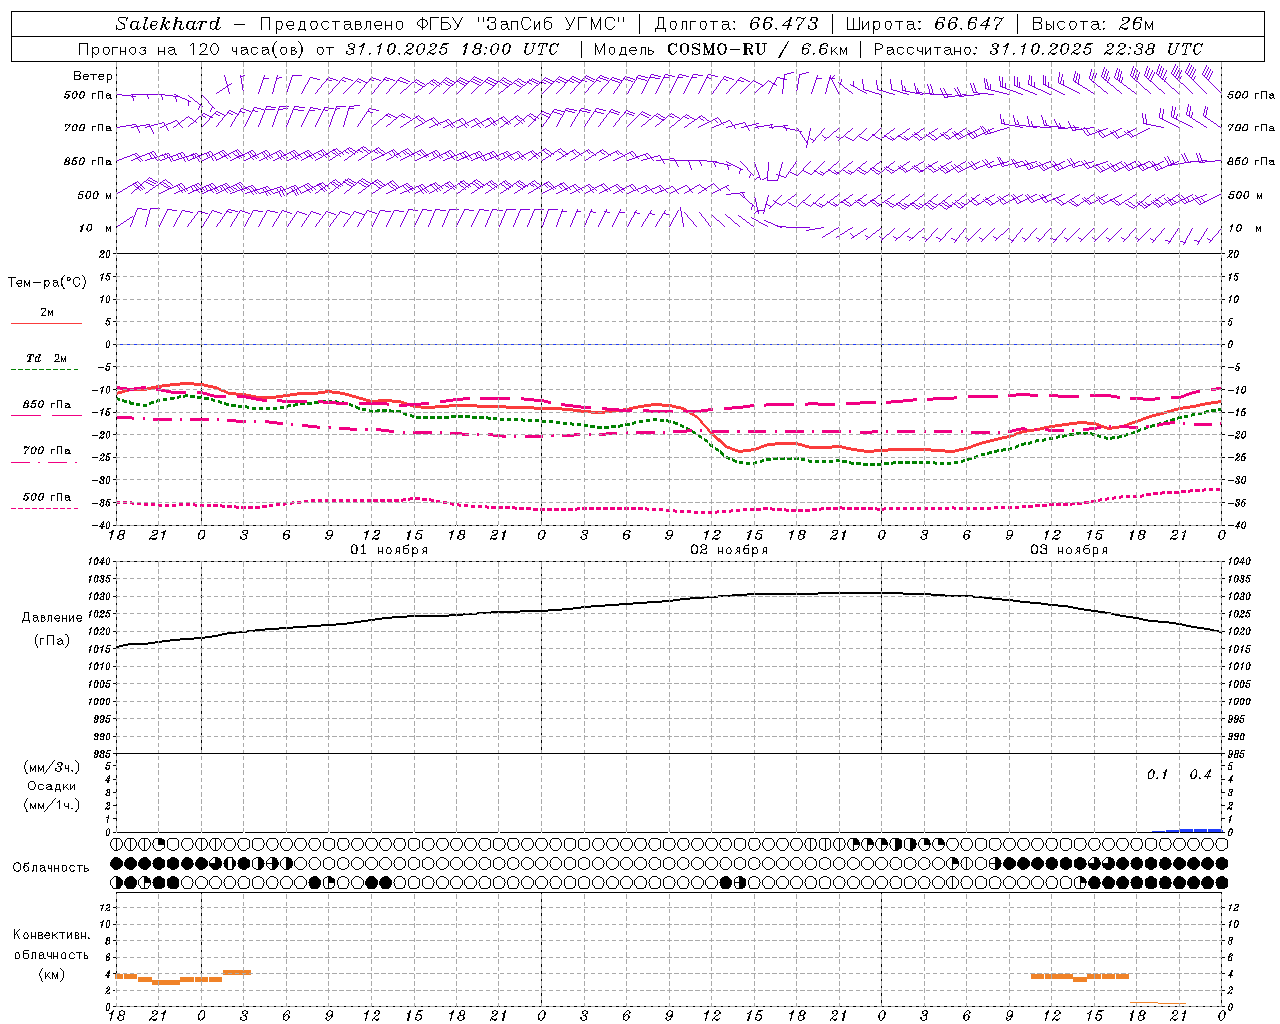Click the 'Модель COSMO-RU / 6.6км' label
Viewport: 1280px width, 1024px height.
(x=721, y=49)
